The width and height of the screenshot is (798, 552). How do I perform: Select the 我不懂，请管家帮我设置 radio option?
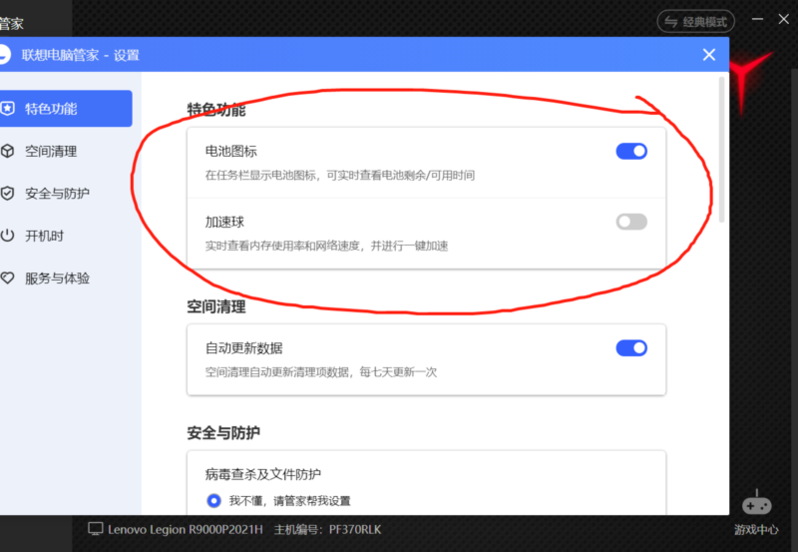pyautogui.click(x=214, y=501)
